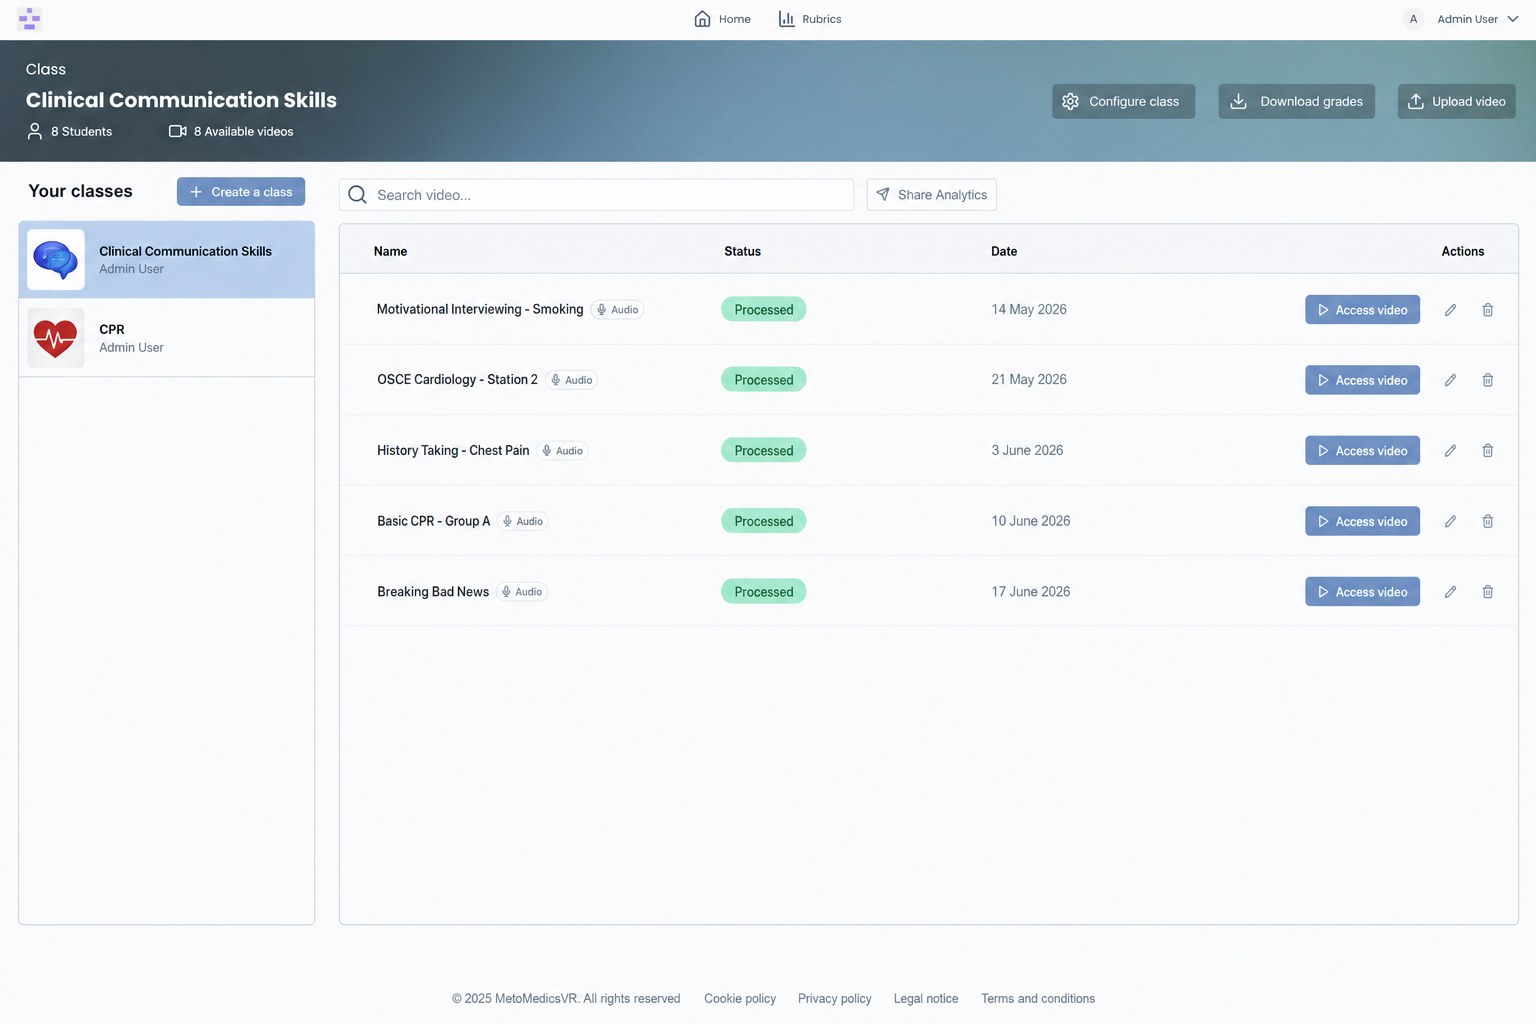Viewport: 1536px width, 1024px height.
Task: Open Cookie policy footer link
Action: (740, 999)
